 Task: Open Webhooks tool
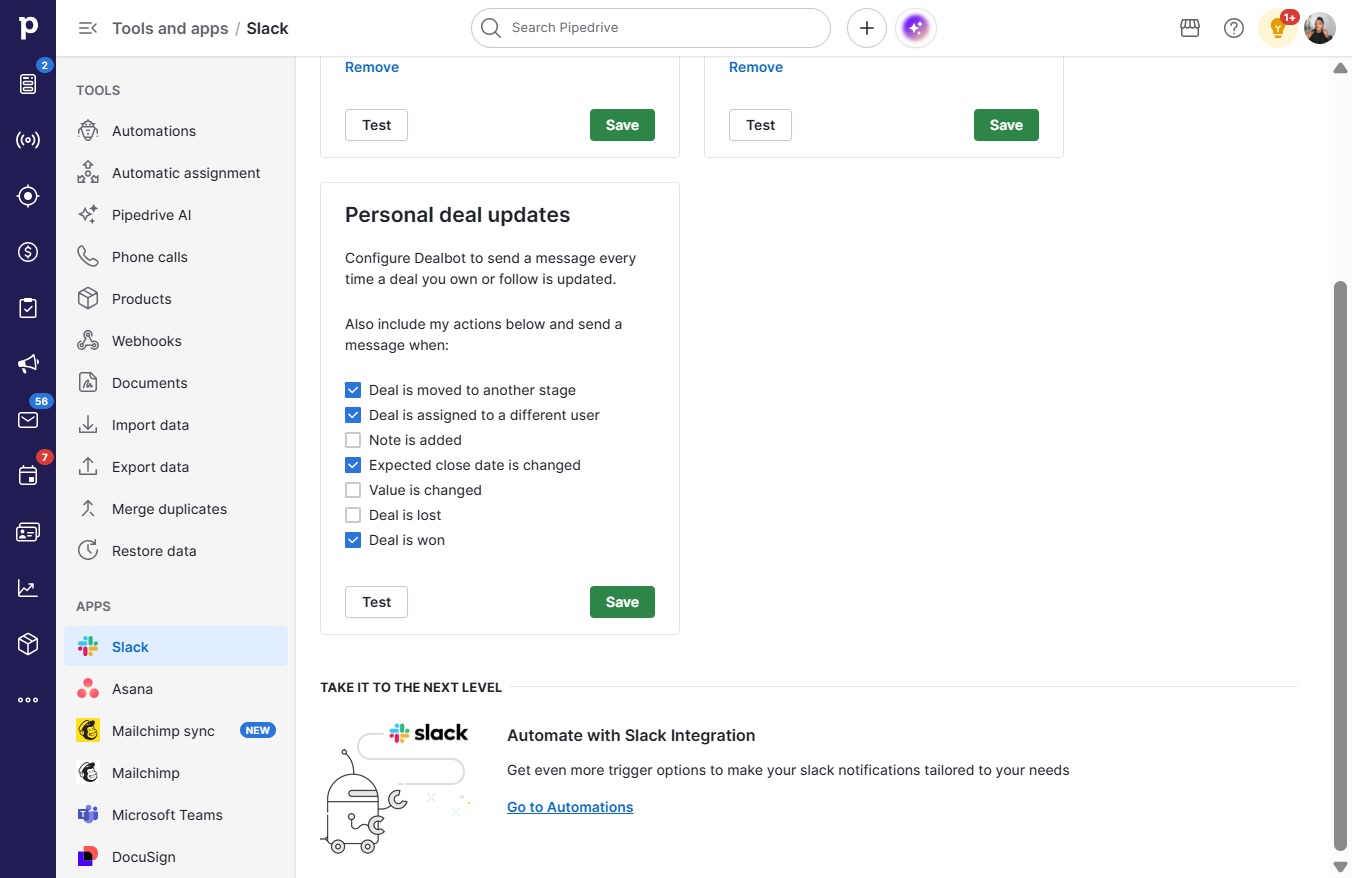pyautogui.click(x=176, y=341)
